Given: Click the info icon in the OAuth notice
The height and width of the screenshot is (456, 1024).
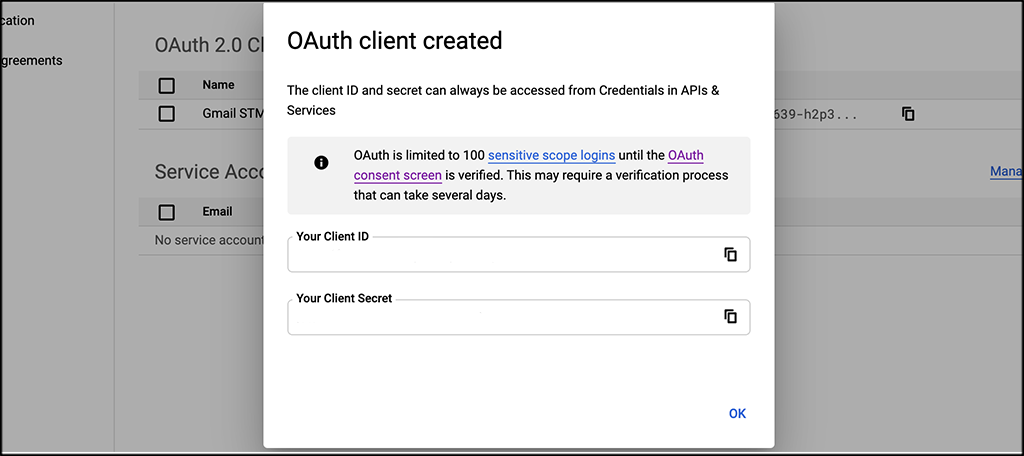Looking at the screenshot, I should (321, 163).
